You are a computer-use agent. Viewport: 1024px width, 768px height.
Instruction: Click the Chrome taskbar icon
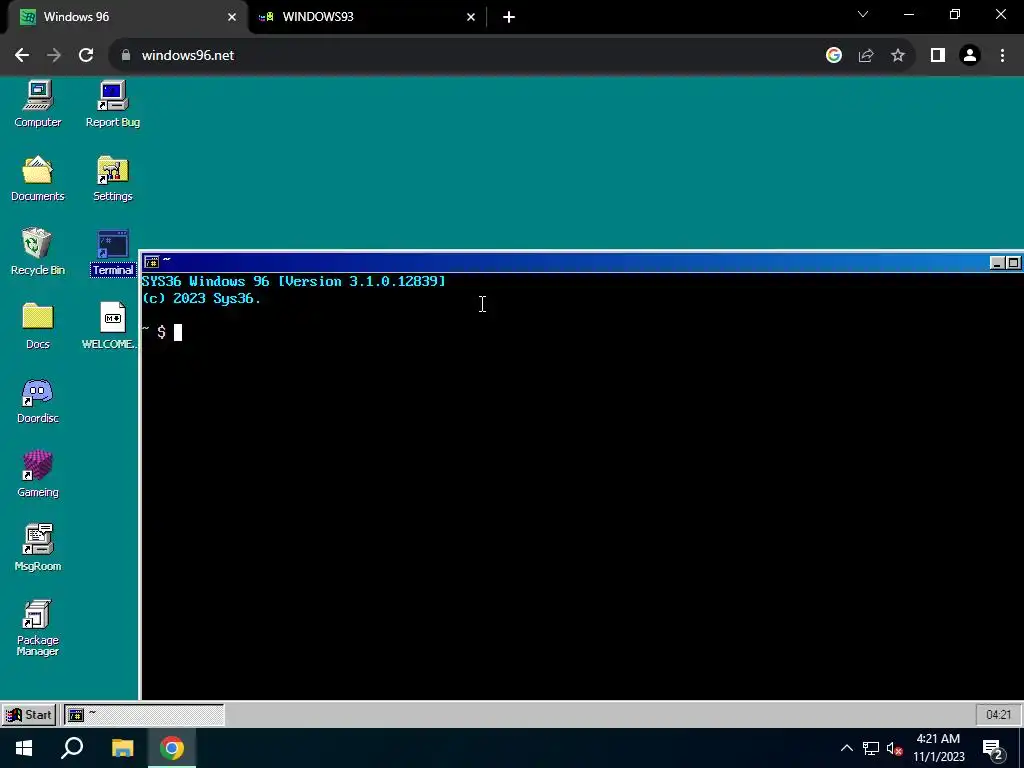(x=172, y=748)
